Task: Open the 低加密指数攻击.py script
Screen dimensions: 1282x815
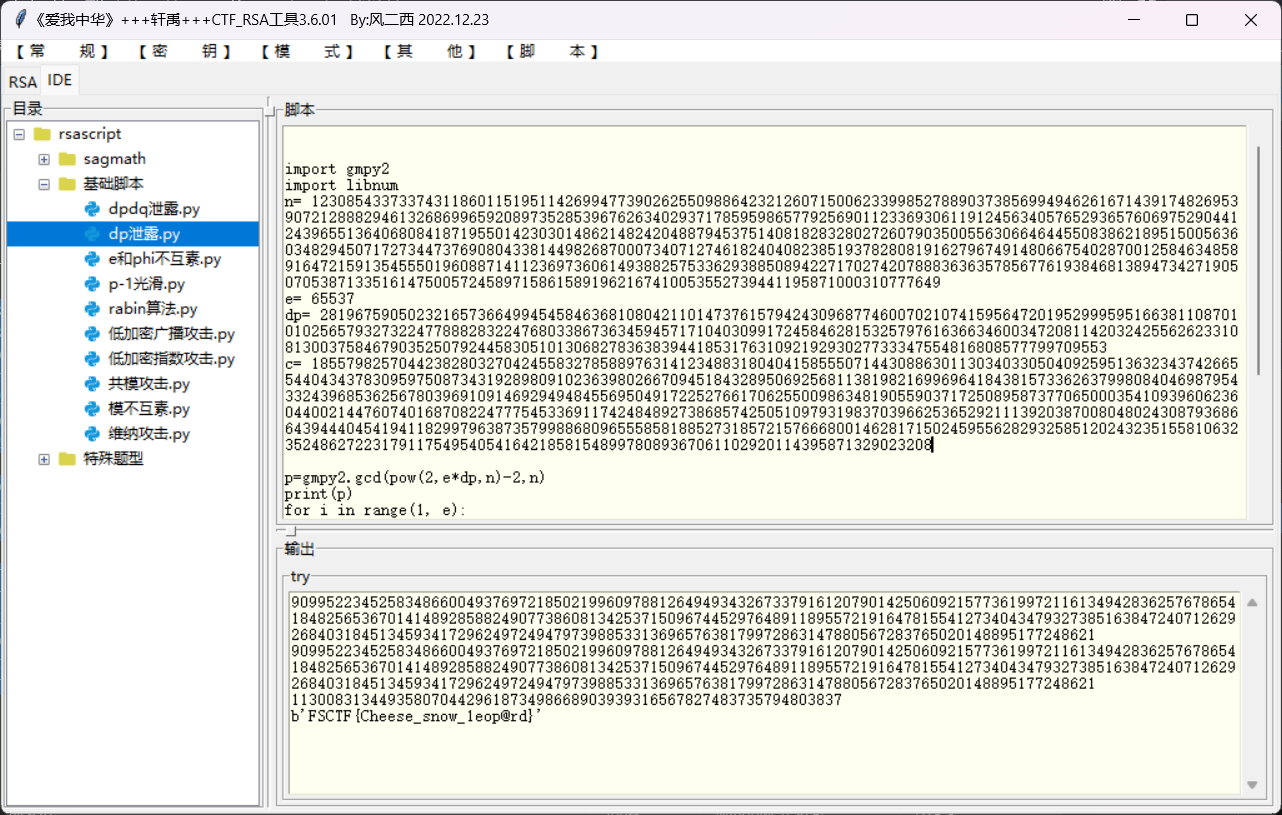Action: tap(172, 359)
